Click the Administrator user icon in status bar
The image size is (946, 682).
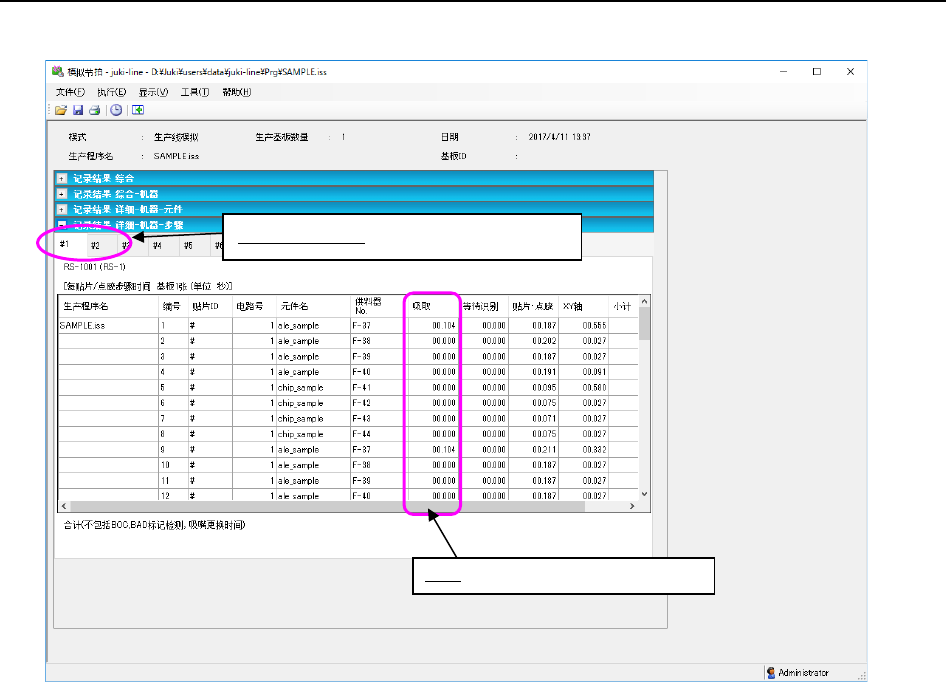pyautogui.click(x=771, y=673)
